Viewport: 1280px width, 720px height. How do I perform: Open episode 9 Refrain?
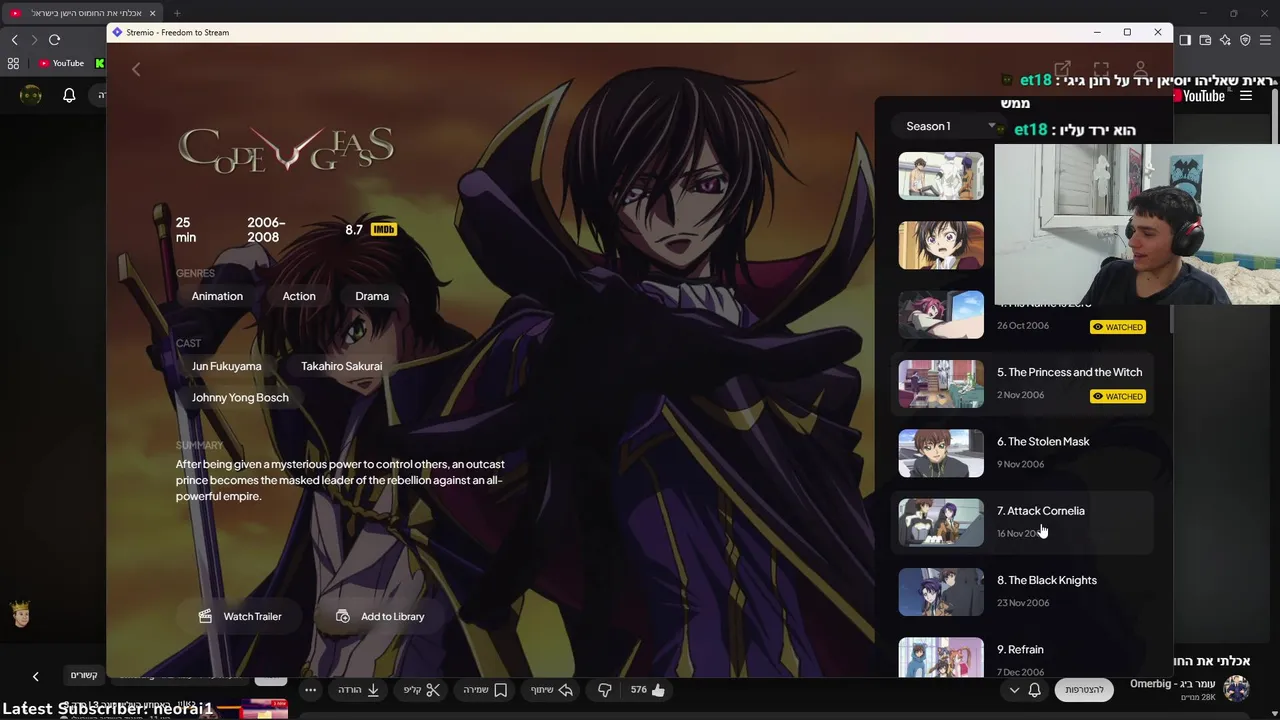[1022, 658]
